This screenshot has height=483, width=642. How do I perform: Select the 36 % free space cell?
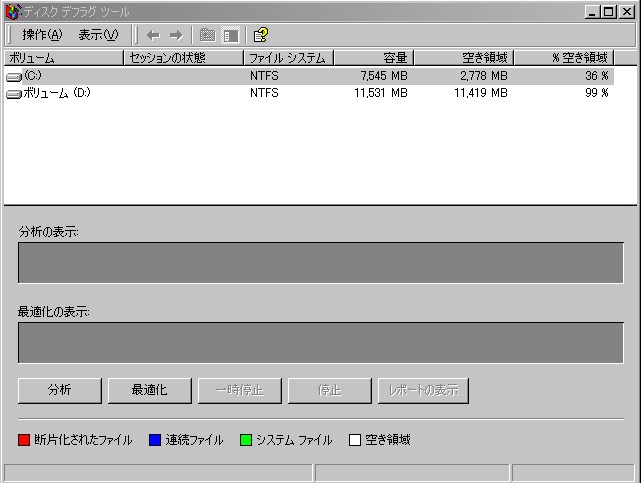[597, 76]
